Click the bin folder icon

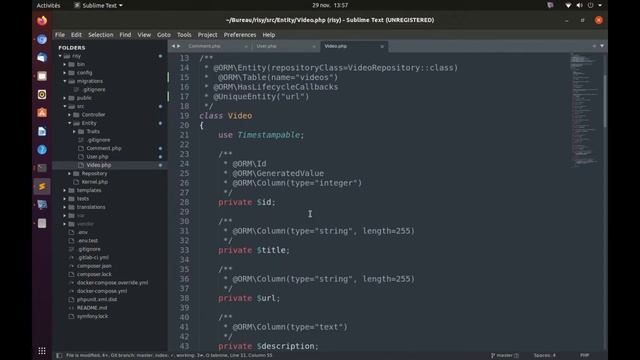coord(71,64)
